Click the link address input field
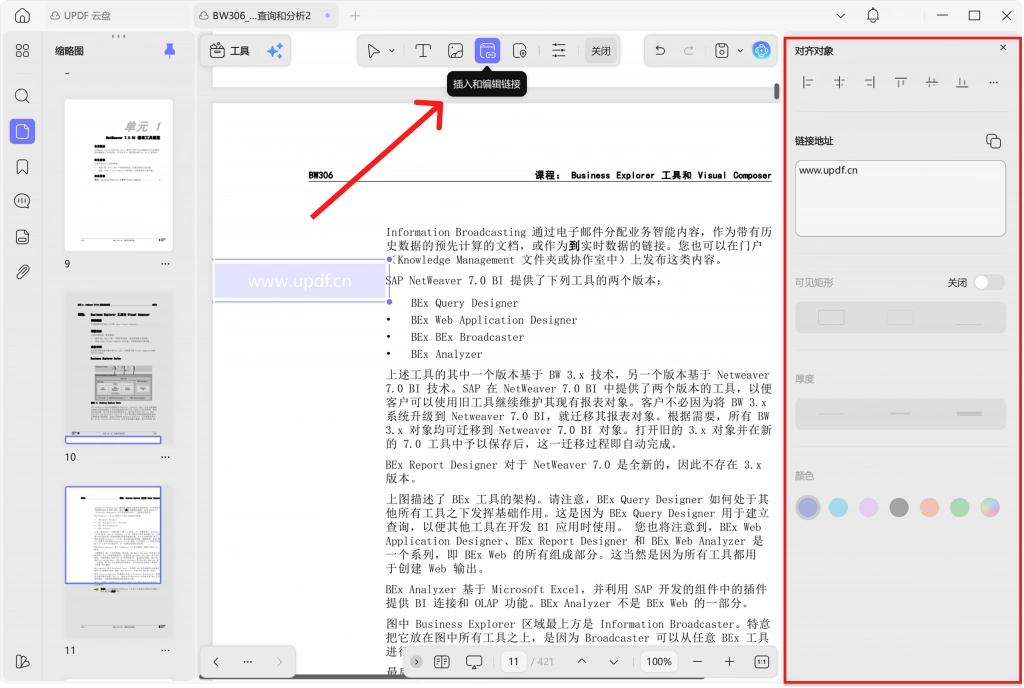 [x=900, y=198]
